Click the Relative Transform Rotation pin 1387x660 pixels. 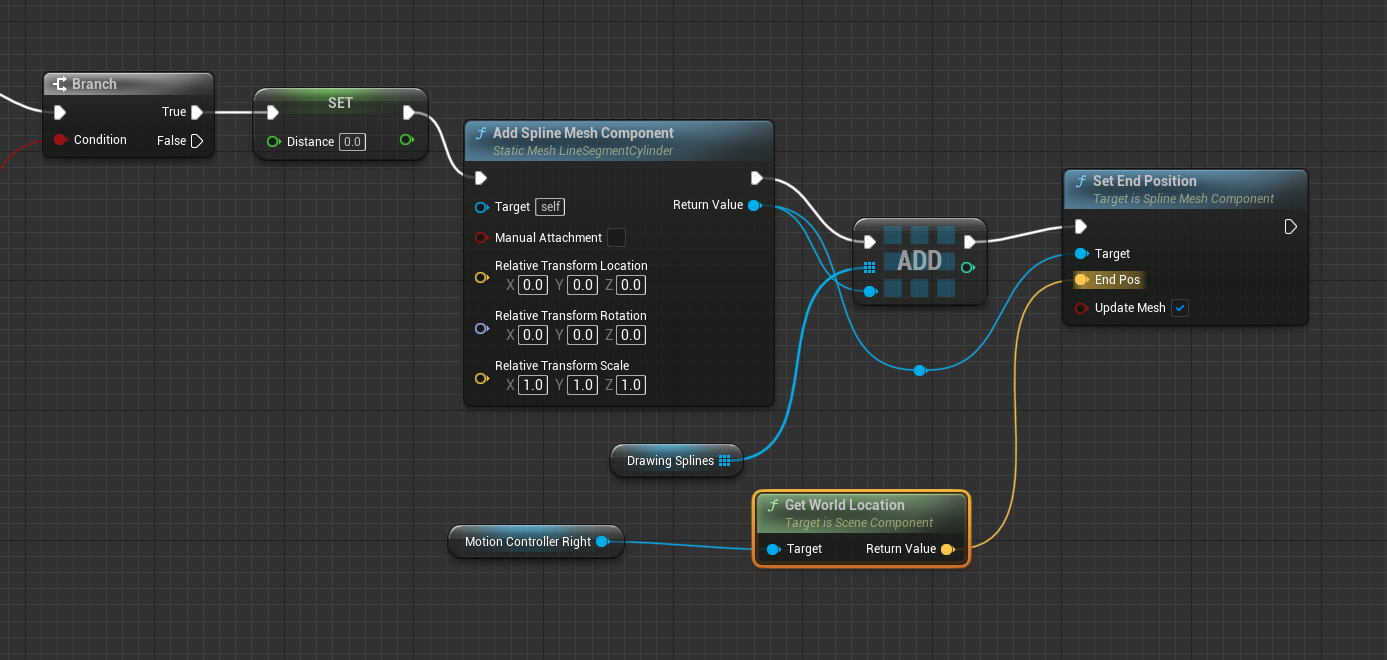tap(482, 328)
